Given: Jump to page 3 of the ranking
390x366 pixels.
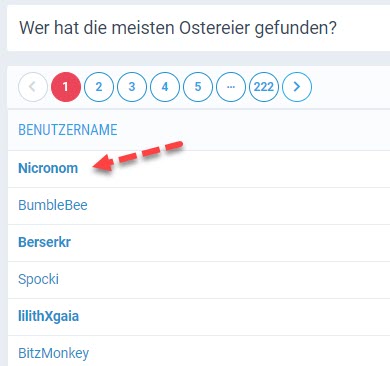Looking at the screenshot, I should click(132, 87).
